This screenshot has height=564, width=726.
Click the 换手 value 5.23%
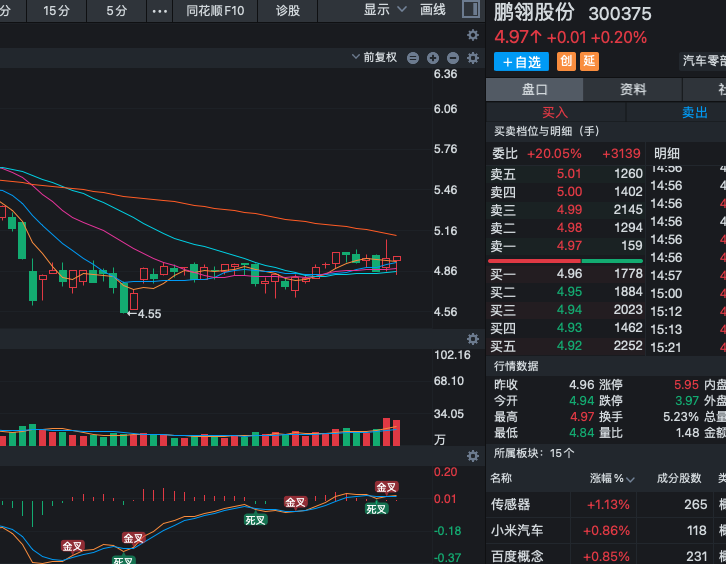[x=681, y=417]
